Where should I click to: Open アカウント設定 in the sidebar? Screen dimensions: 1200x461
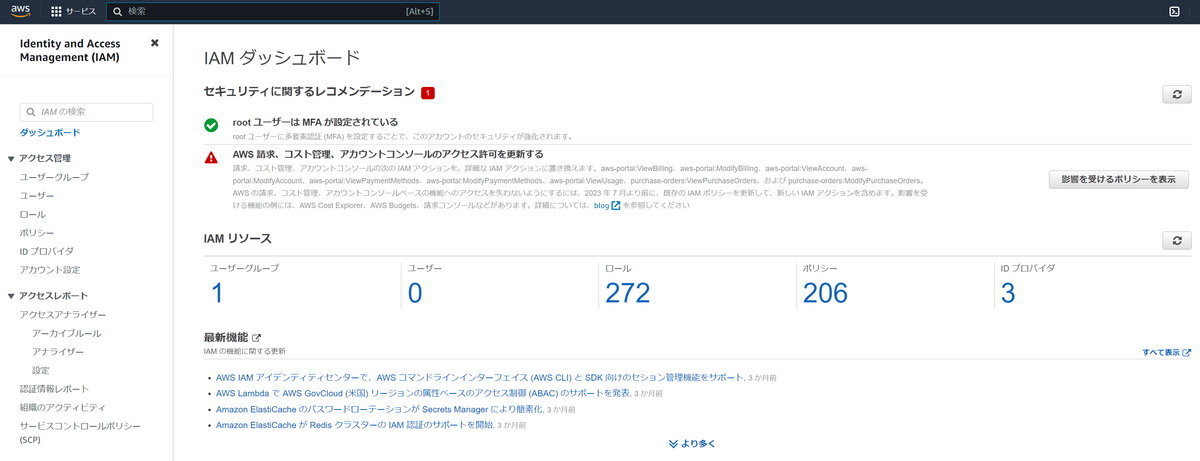[x=50, y=270]
